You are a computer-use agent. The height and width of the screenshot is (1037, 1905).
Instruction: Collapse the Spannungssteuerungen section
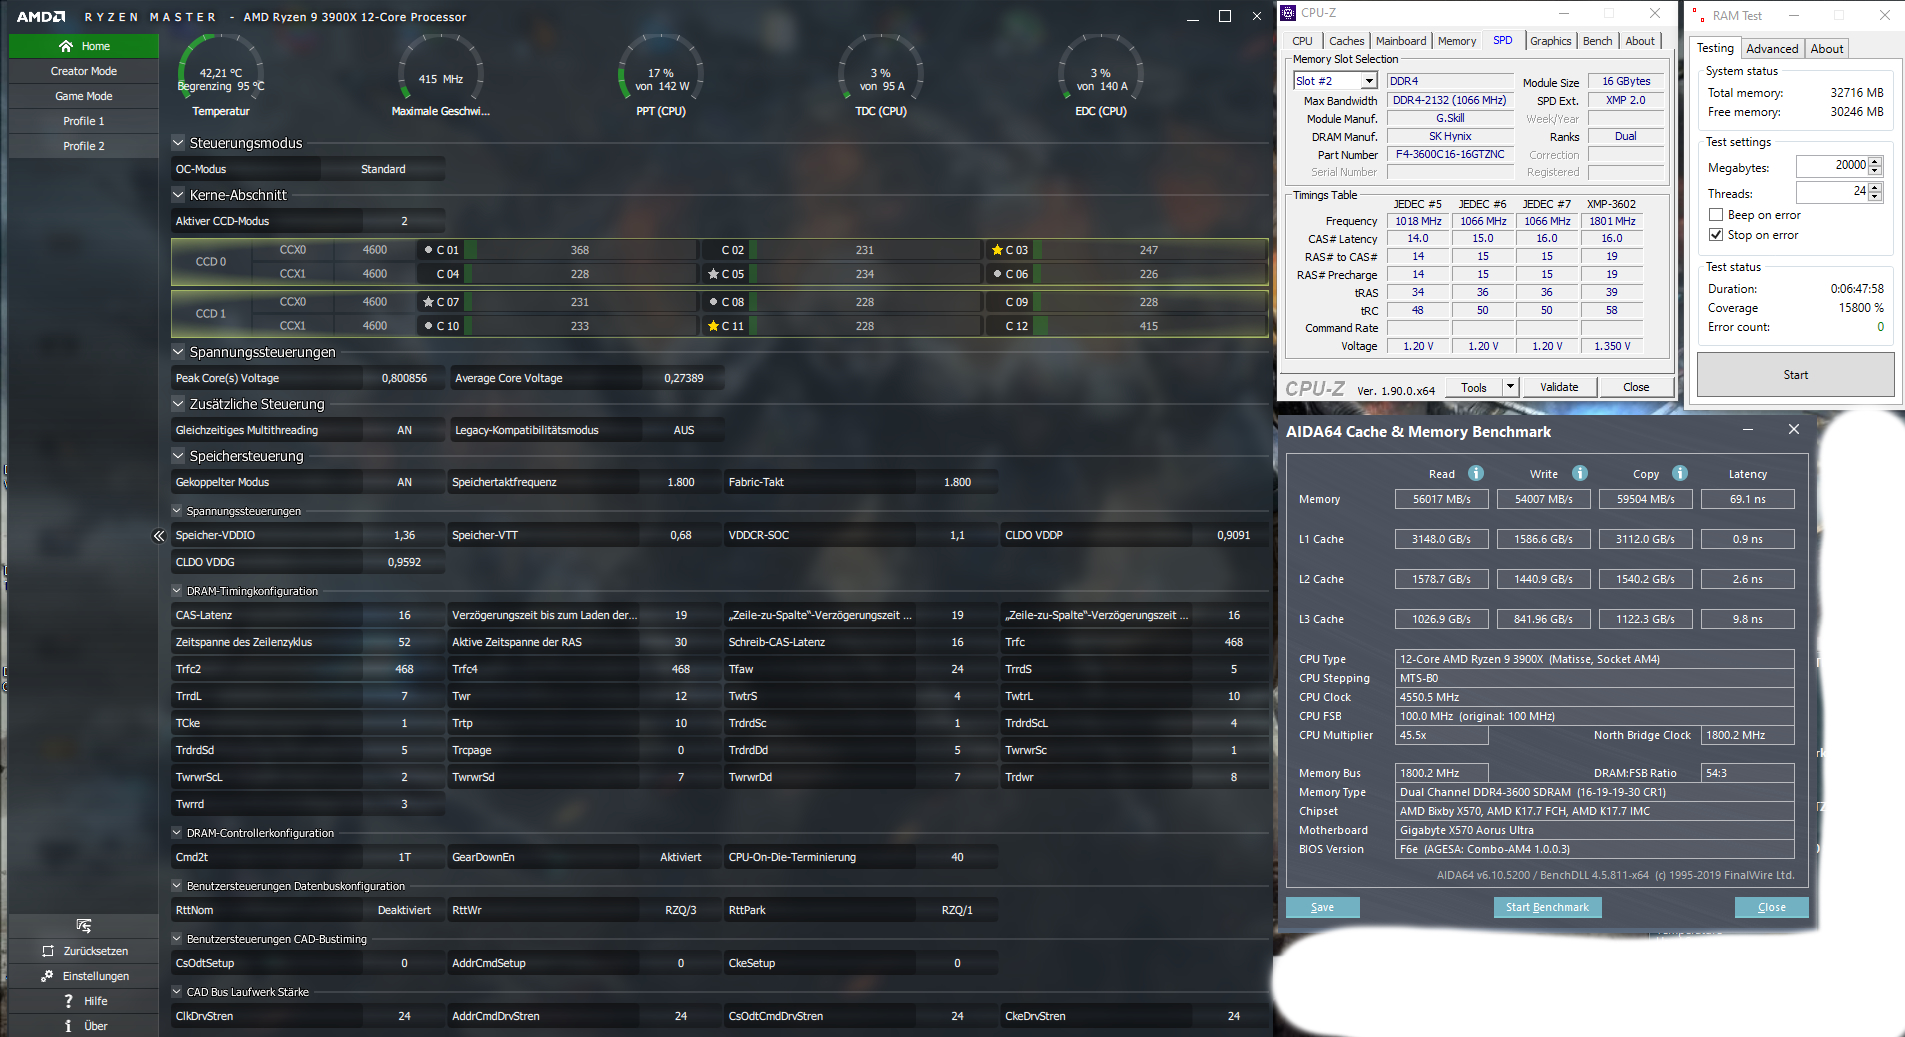[x=178, y=352]
